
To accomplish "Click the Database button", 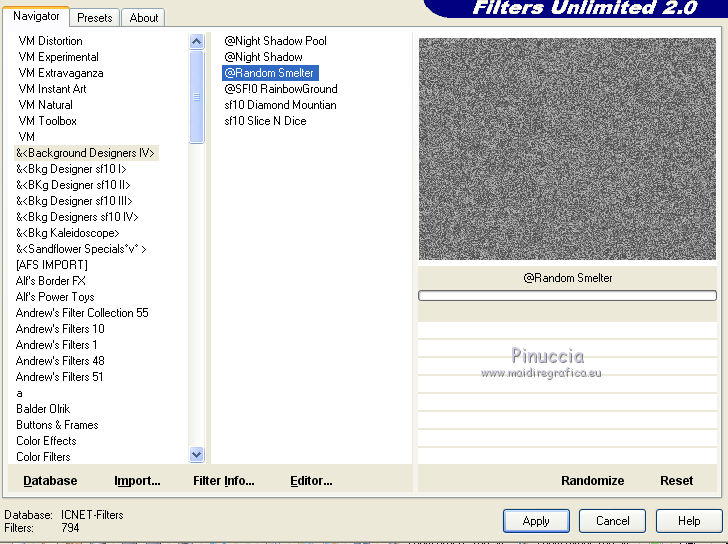I will 50,481.
